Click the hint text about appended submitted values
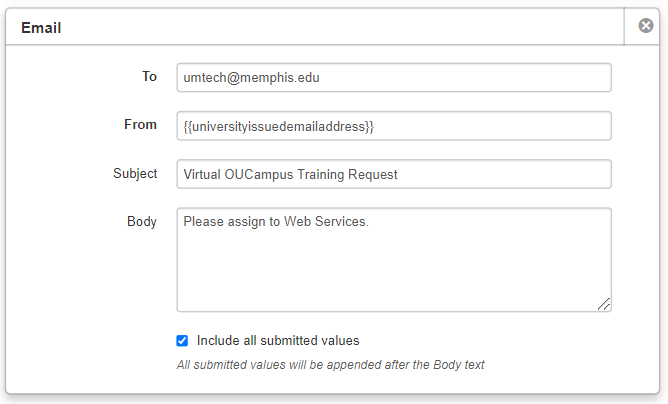The width and height of the screenshot is (668, 404). tap(330, 365)
